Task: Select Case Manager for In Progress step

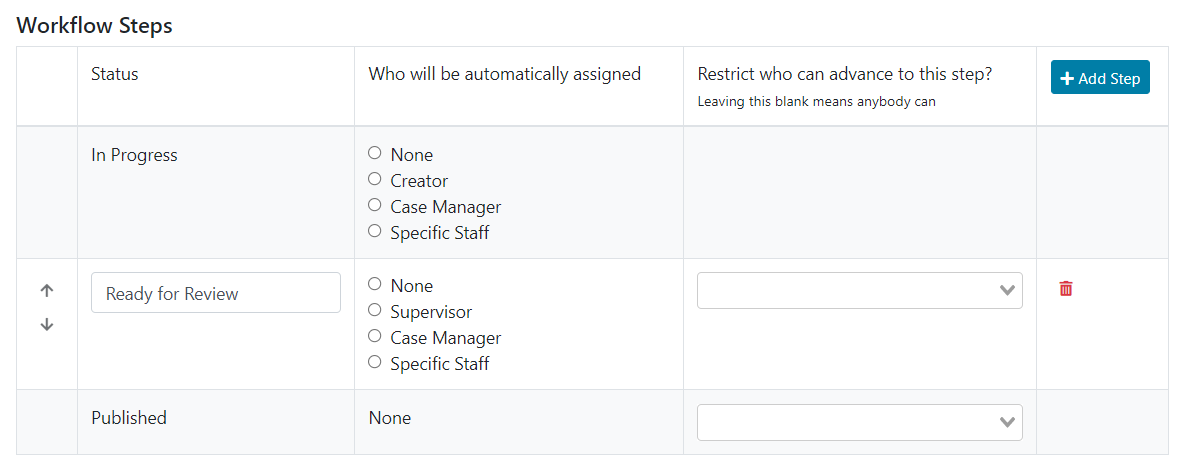Action: point(375,206)
